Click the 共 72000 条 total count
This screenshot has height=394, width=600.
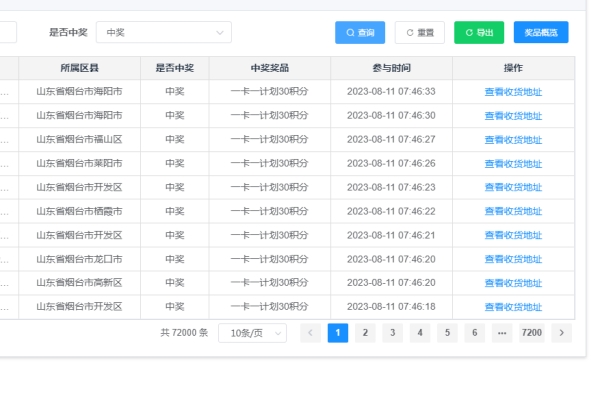point(184,333)
